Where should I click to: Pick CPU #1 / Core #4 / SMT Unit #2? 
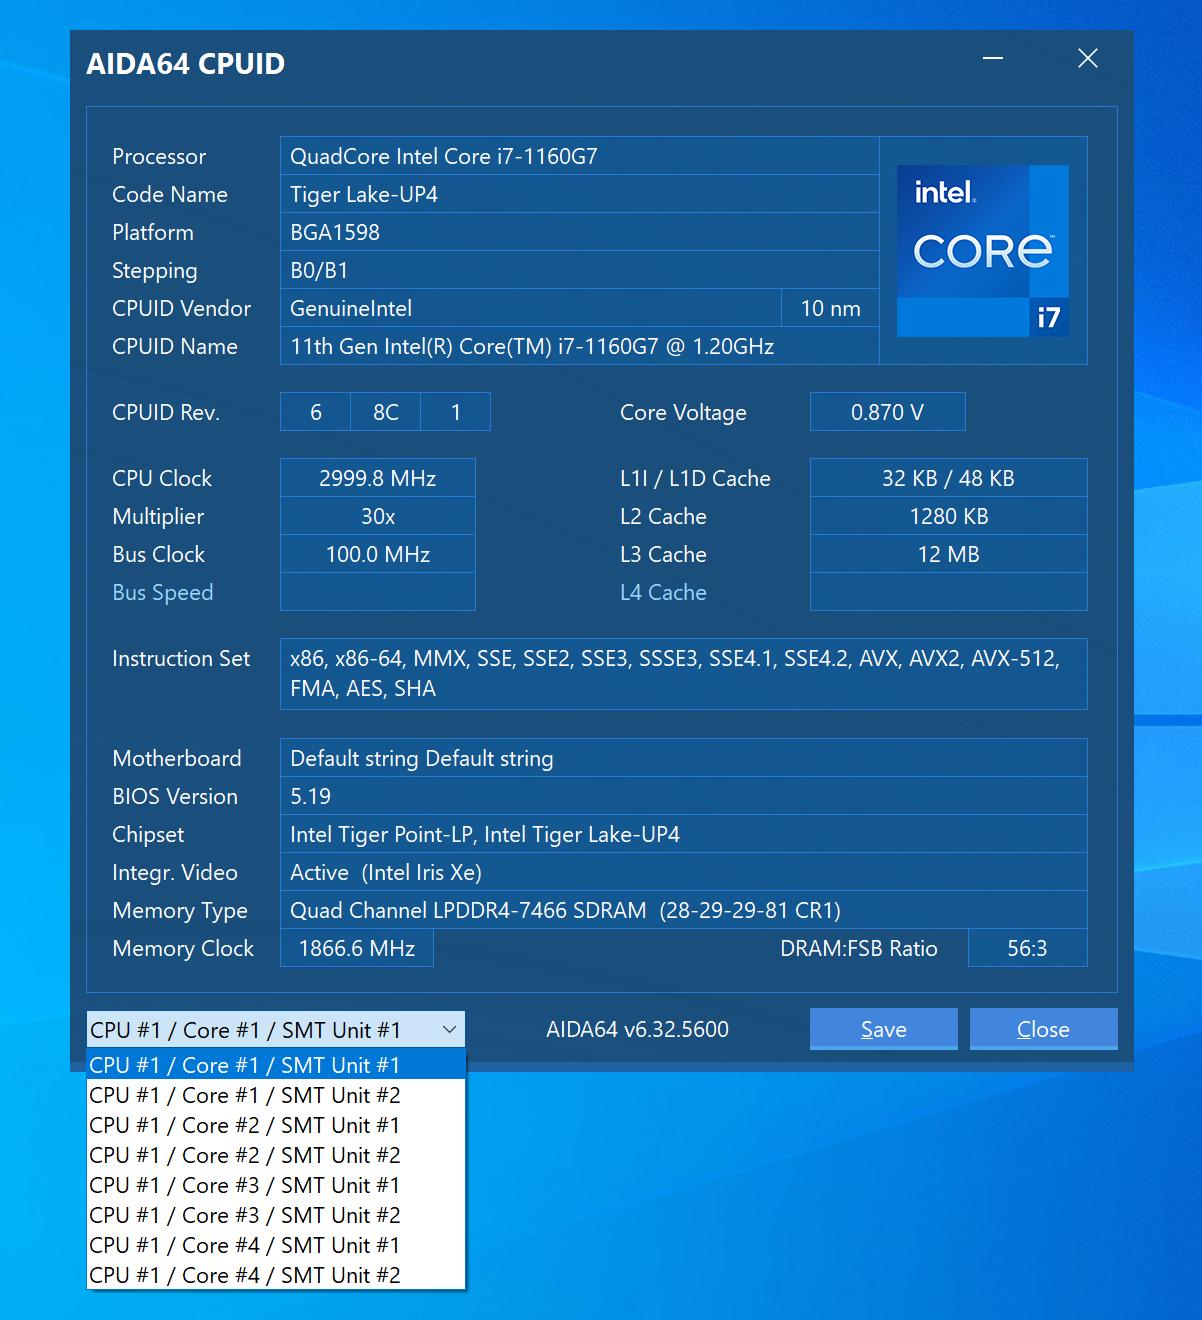coord(276,1275)
